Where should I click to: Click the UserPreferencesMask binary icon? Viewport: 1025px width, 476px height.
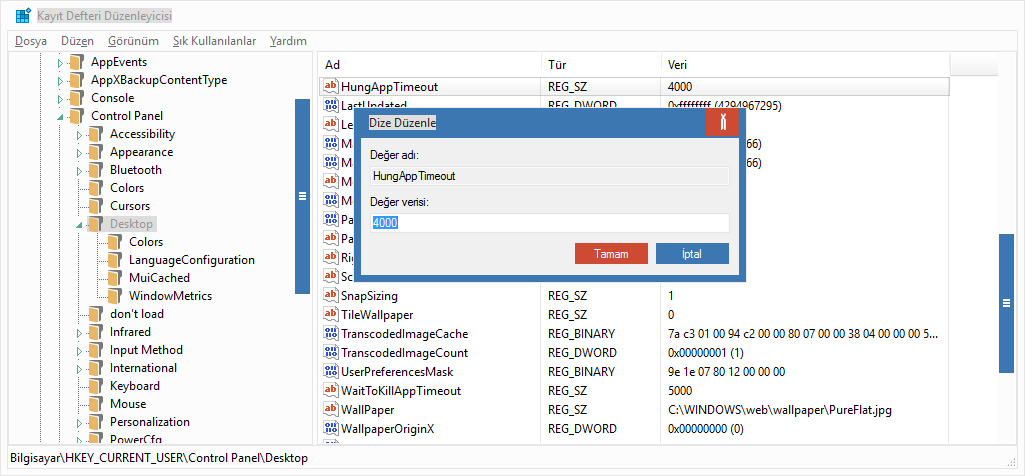(331, 372)
